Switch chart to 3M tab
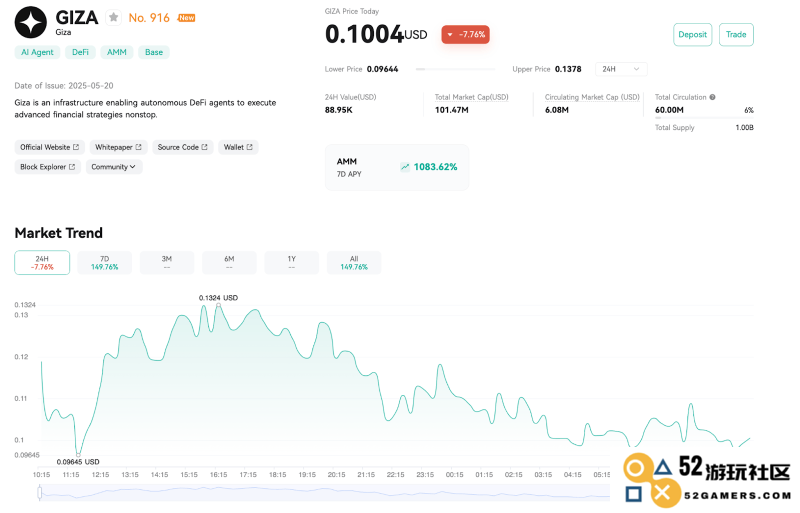 [x=167, y=263]
